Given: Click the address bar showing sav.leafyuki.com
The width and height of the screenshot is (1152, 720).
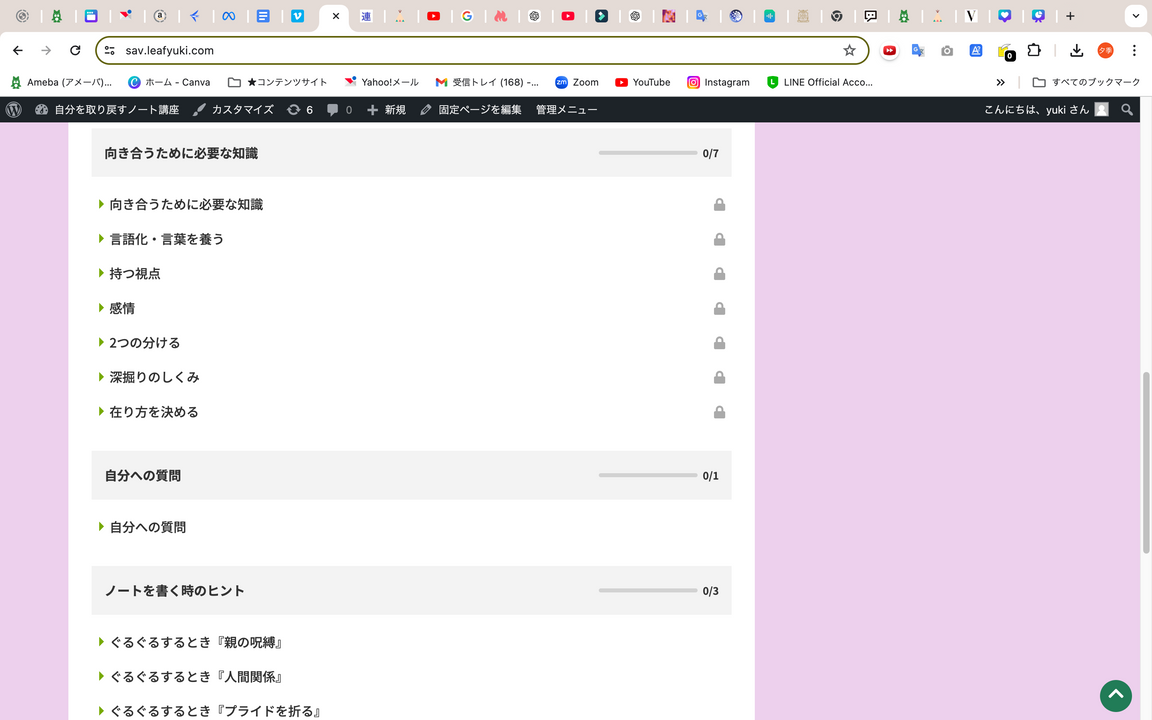Looking at the screenshot, I should (x=480, y=50).
